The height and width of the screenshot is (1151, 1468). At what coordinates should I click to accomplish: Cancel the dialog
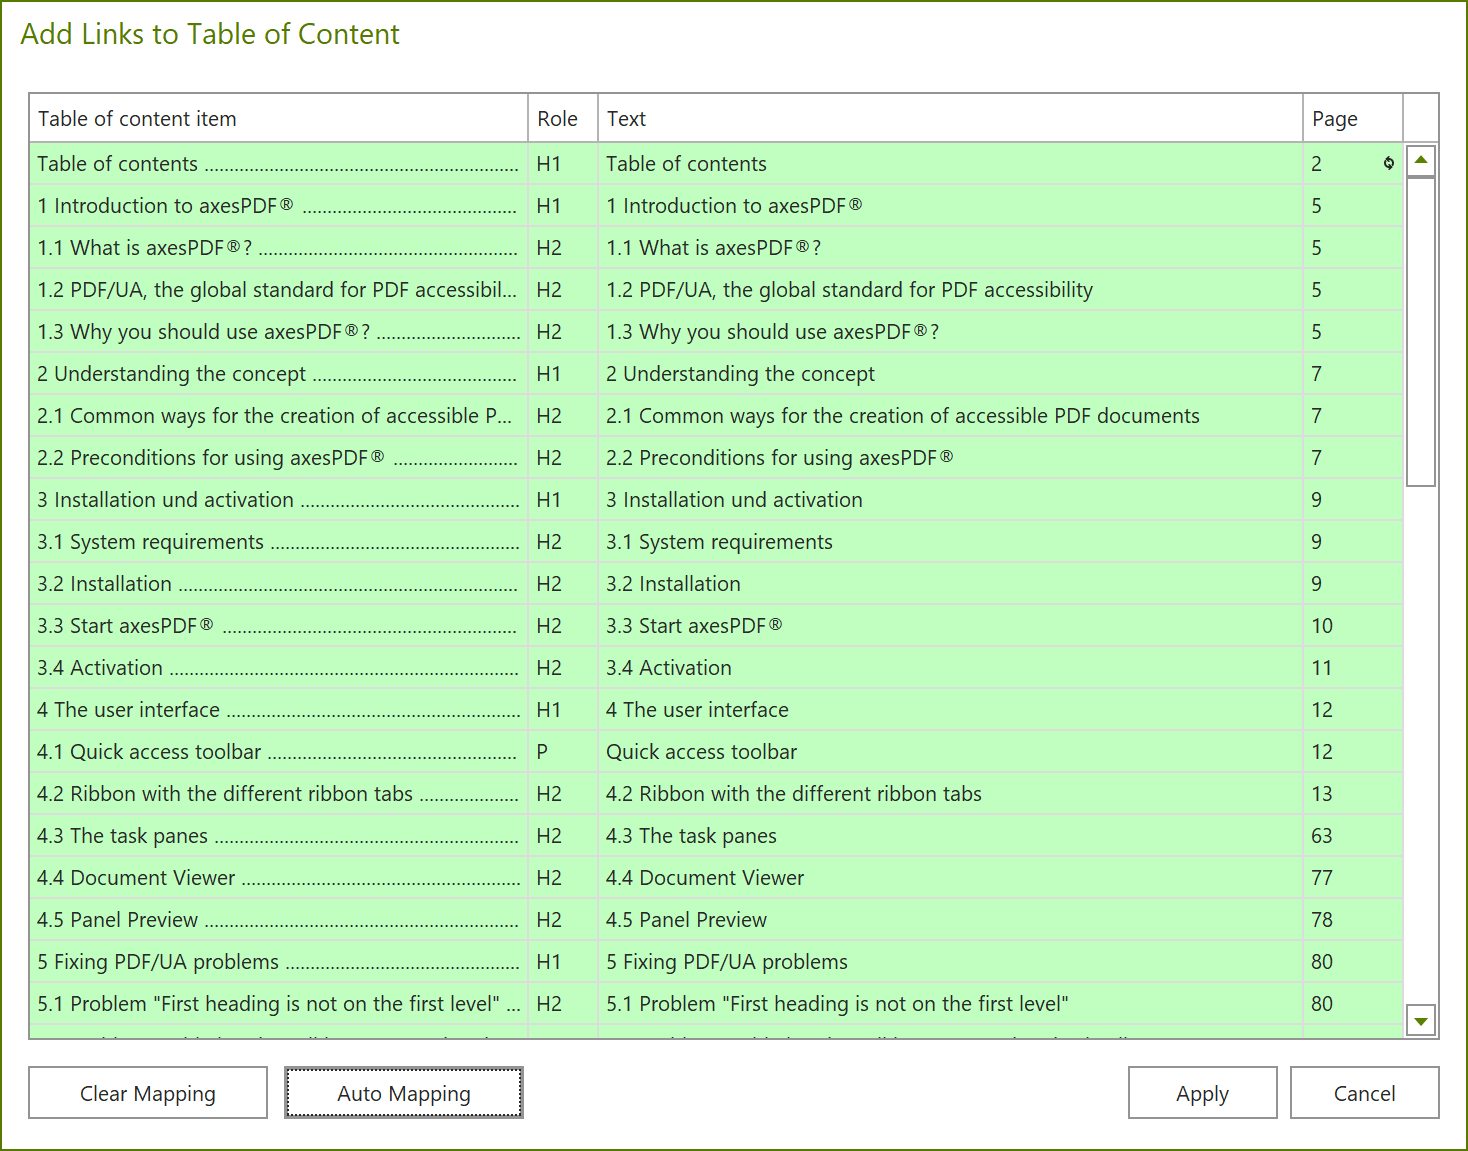coord(1364,1093)
